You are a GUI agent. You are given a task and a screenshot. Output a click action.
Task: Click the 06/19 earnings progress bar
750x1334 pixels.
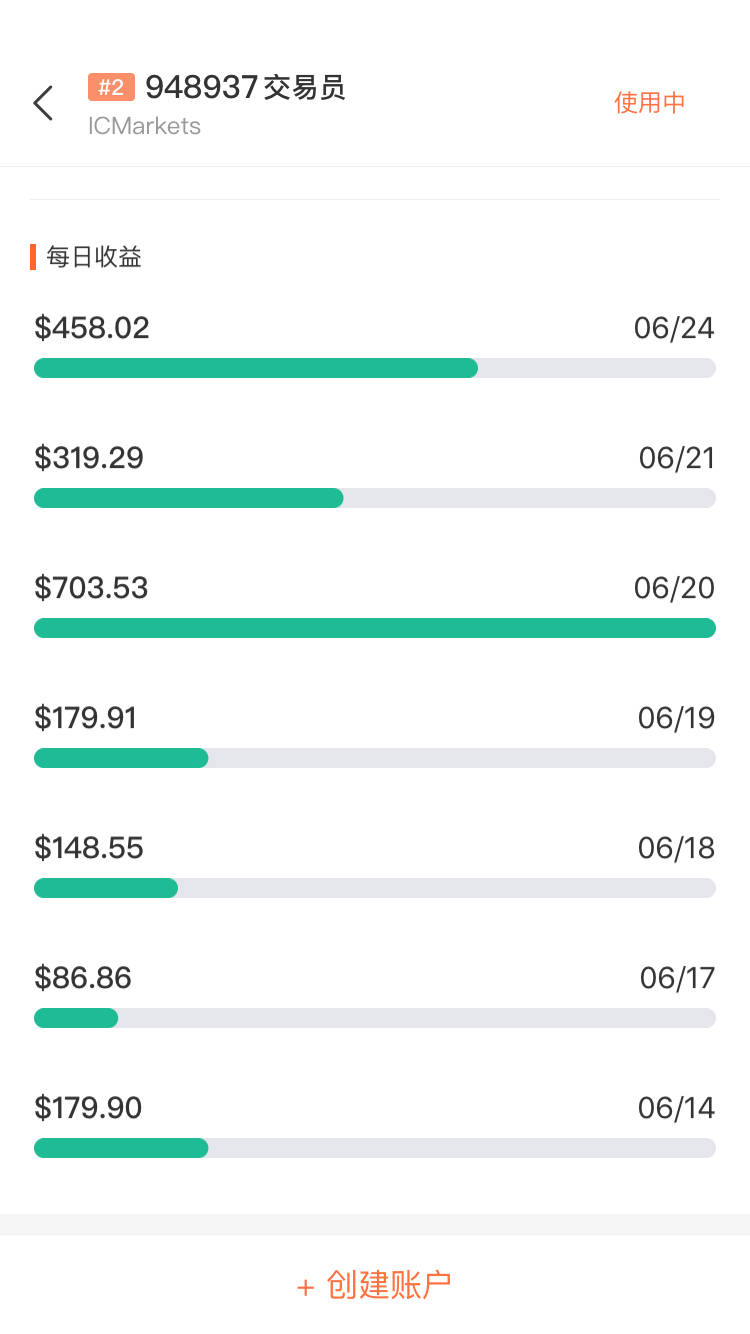[375, 758]
